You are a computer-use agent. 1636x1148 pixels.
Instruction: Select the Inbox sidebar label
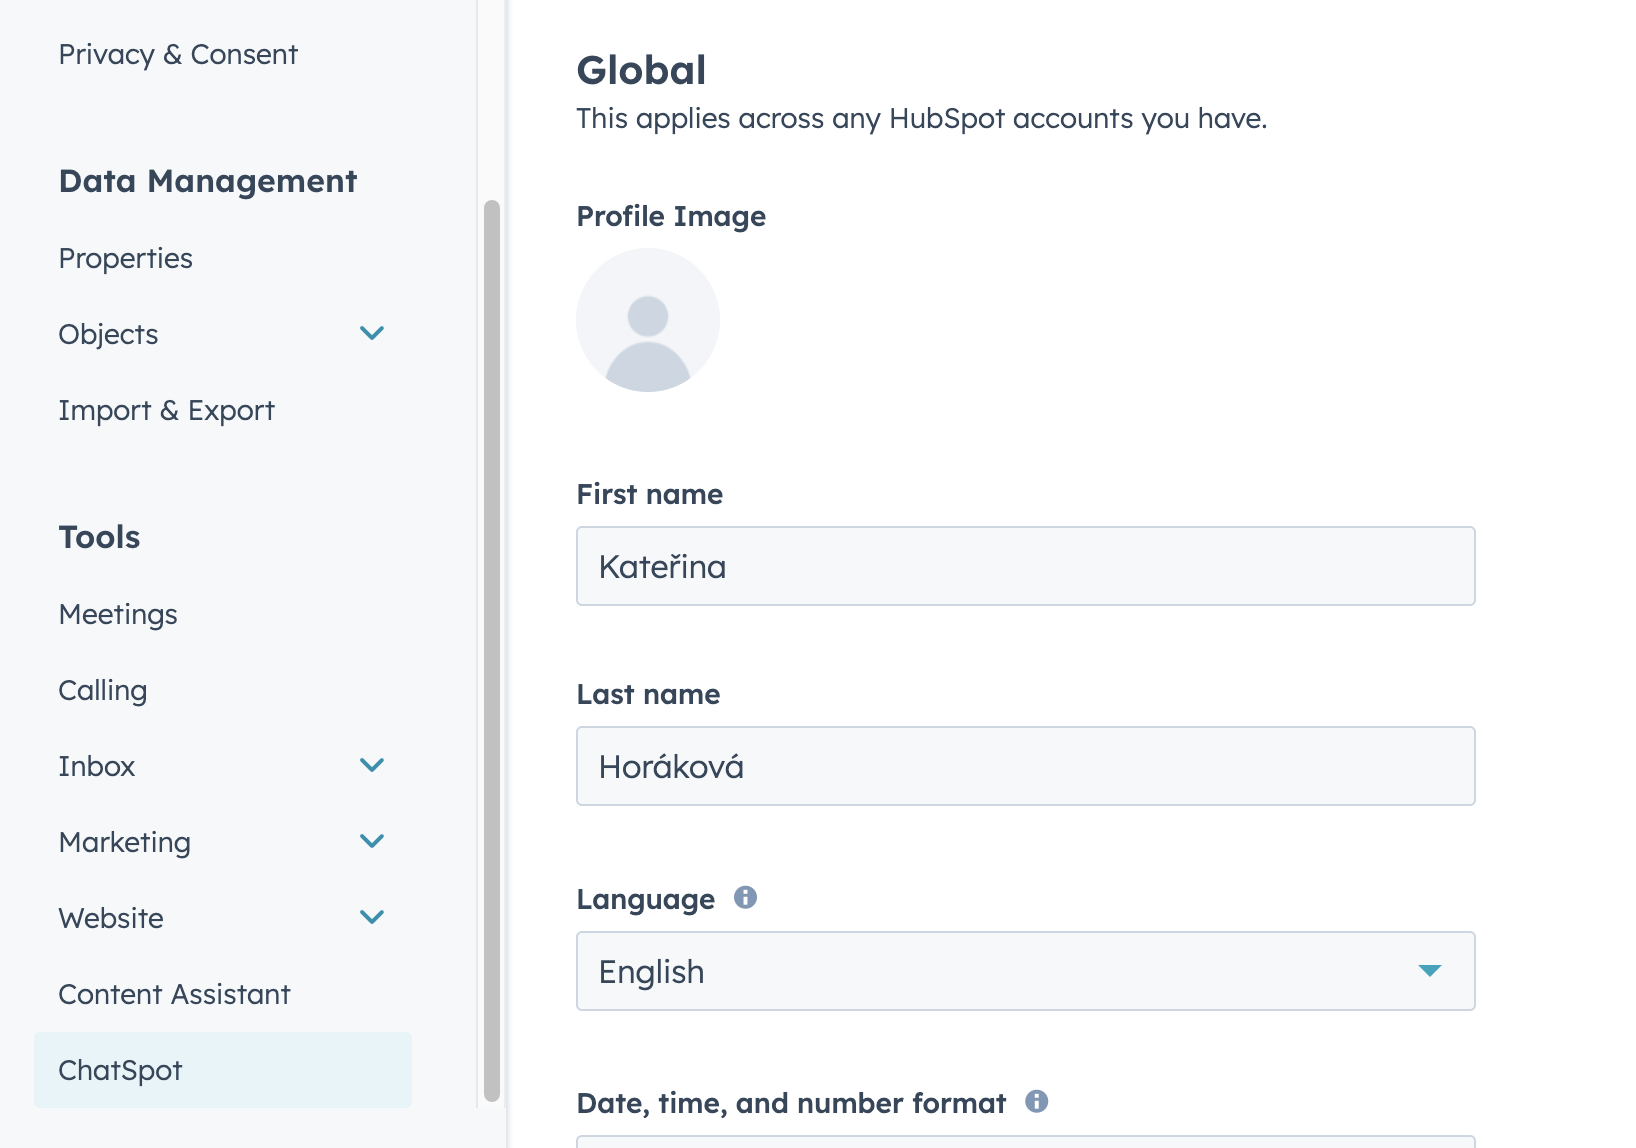click(x=96, y=766)
